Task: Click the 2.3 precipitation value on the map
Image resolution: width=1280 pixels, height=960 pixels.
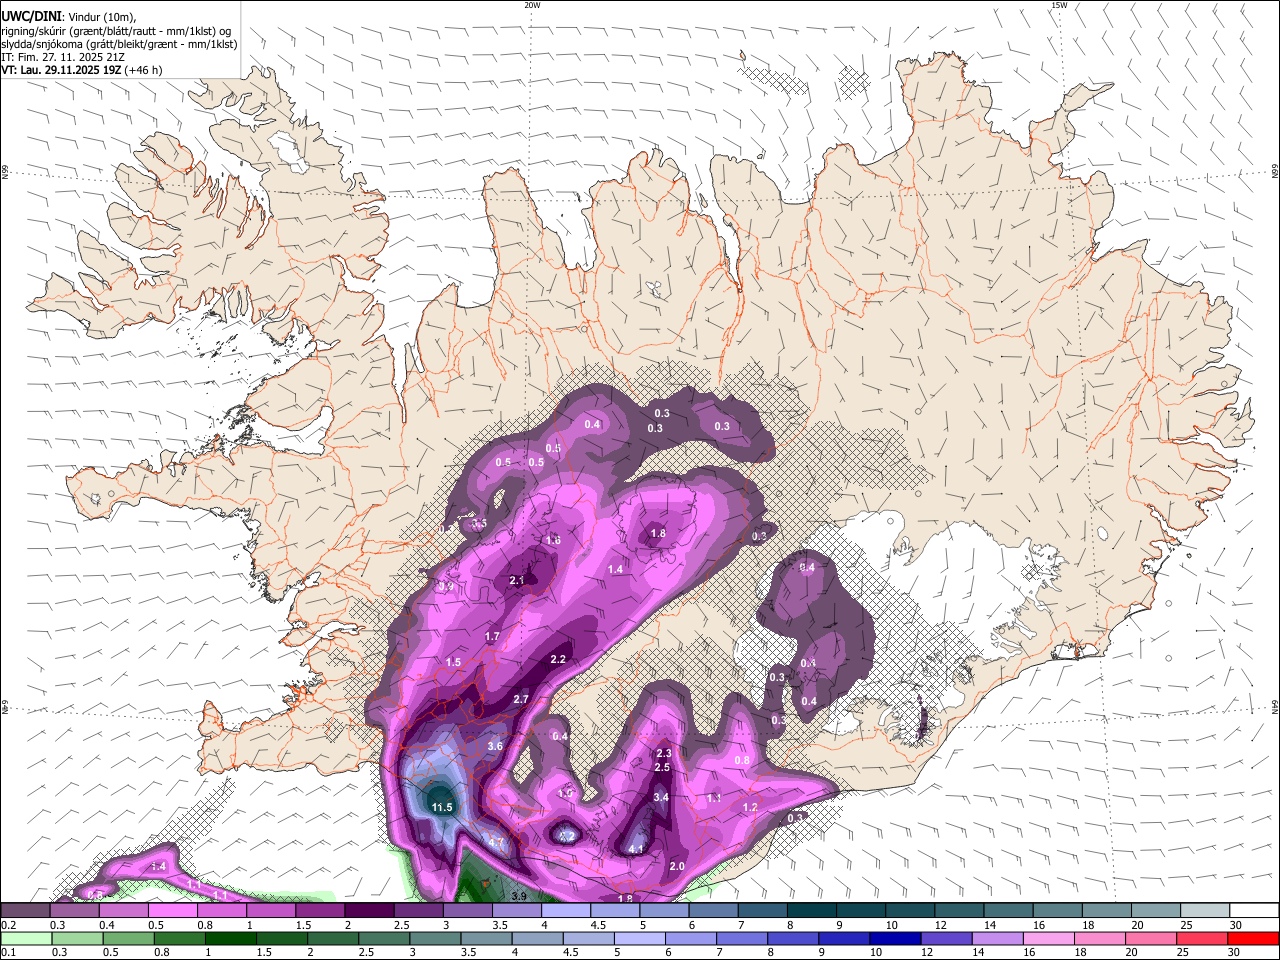Action: [x=663, y=753]
